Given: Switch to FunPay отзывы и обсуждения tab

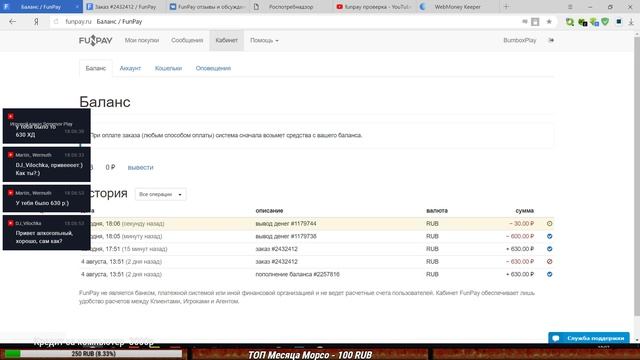Looking at the screenshot, I should pos(208,7).
